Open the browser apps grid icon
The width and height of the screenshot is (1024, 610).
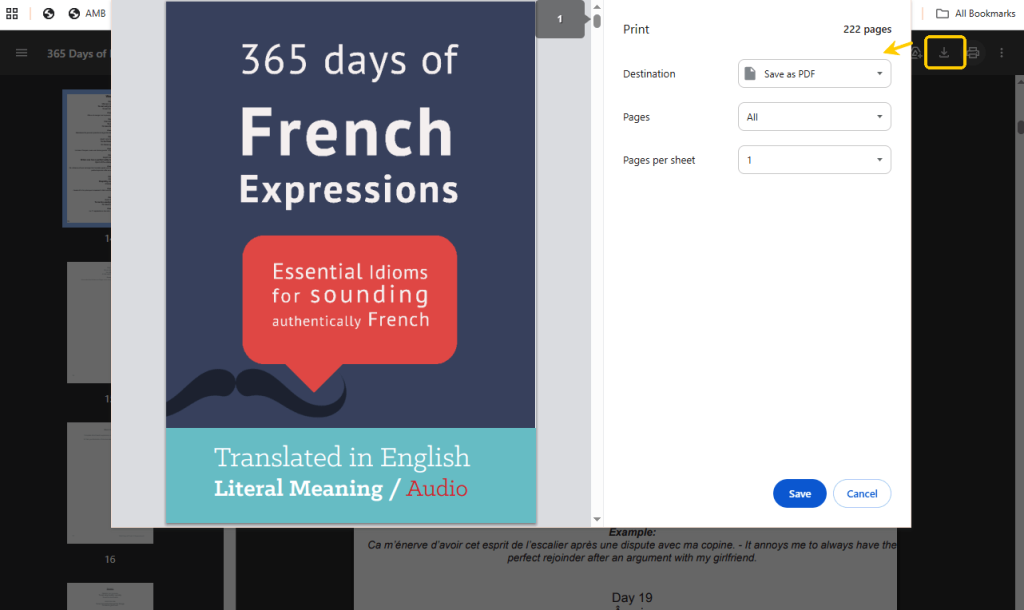[x=12, y=13]
